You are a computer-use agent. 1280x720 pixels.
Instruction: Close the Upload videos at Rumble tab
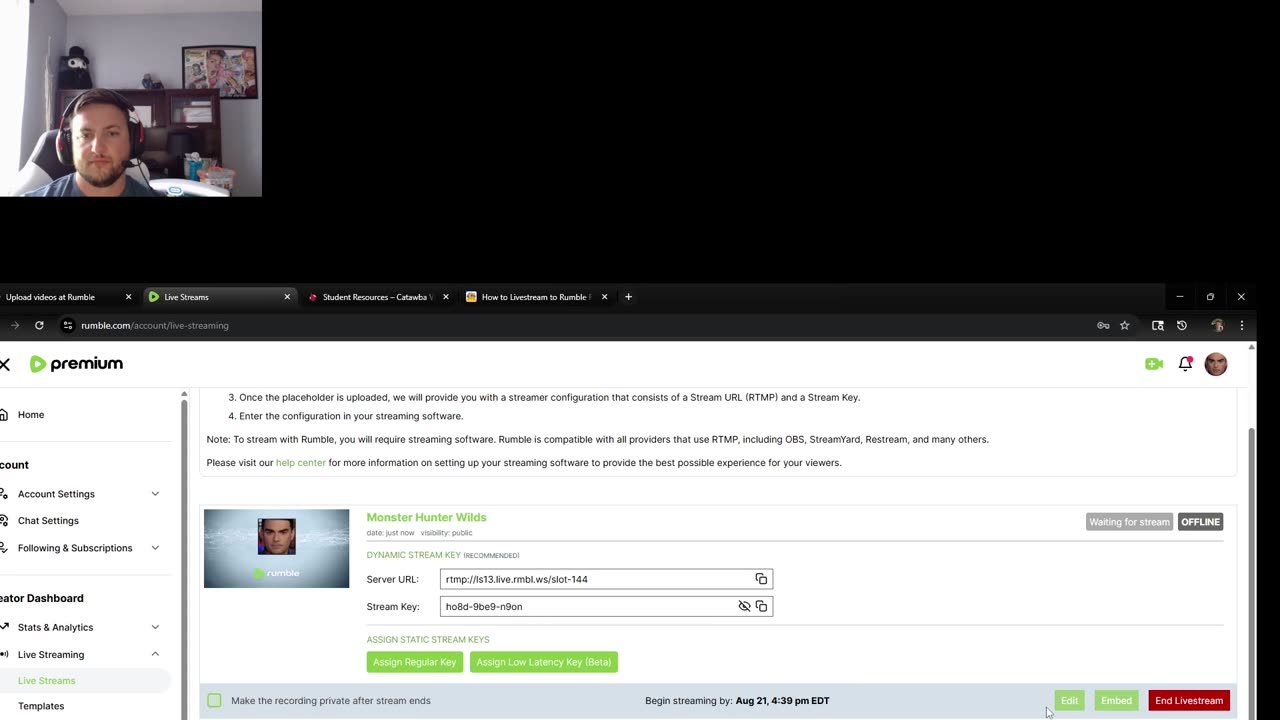coord(128,297)
